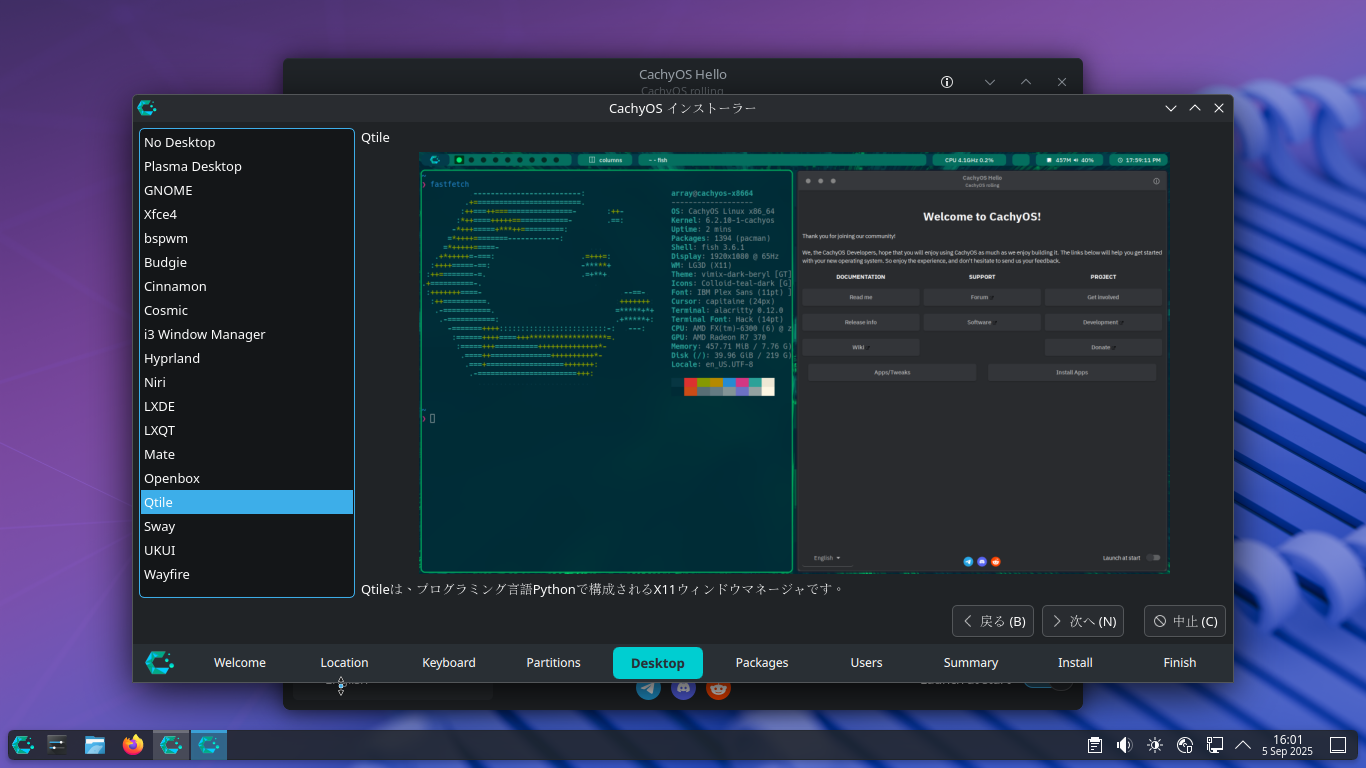Click the brightness icon in system tray

(x=1155, y=745)
